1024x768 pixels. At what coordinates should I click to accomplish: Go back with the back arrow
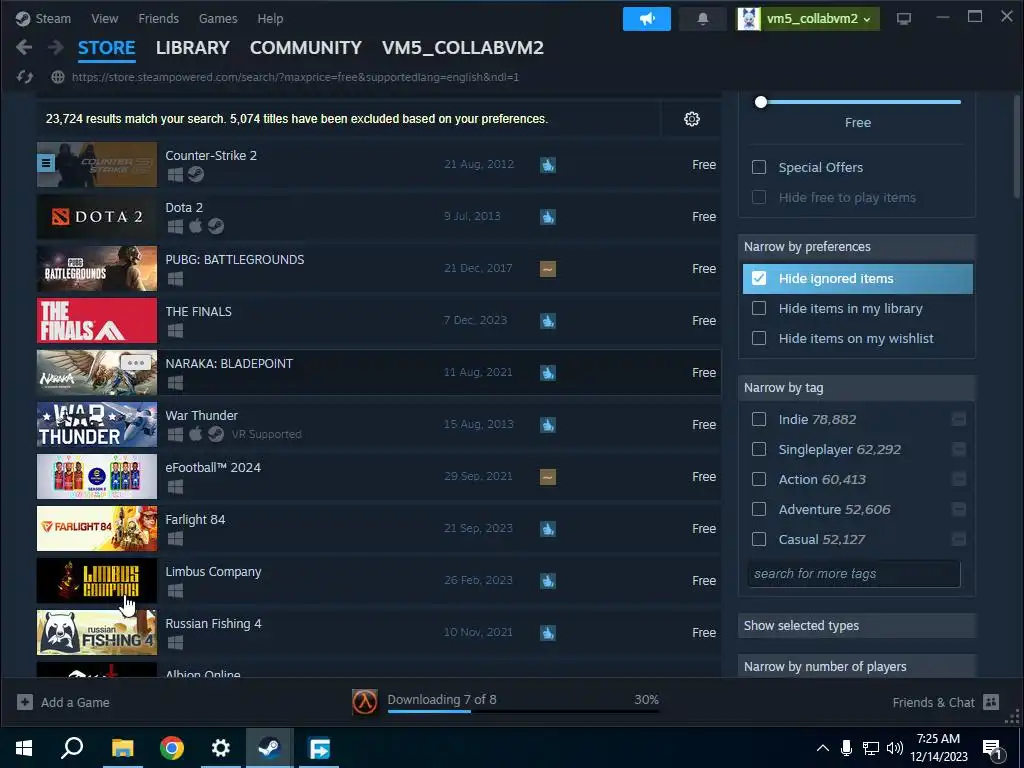tap(24, 47)
